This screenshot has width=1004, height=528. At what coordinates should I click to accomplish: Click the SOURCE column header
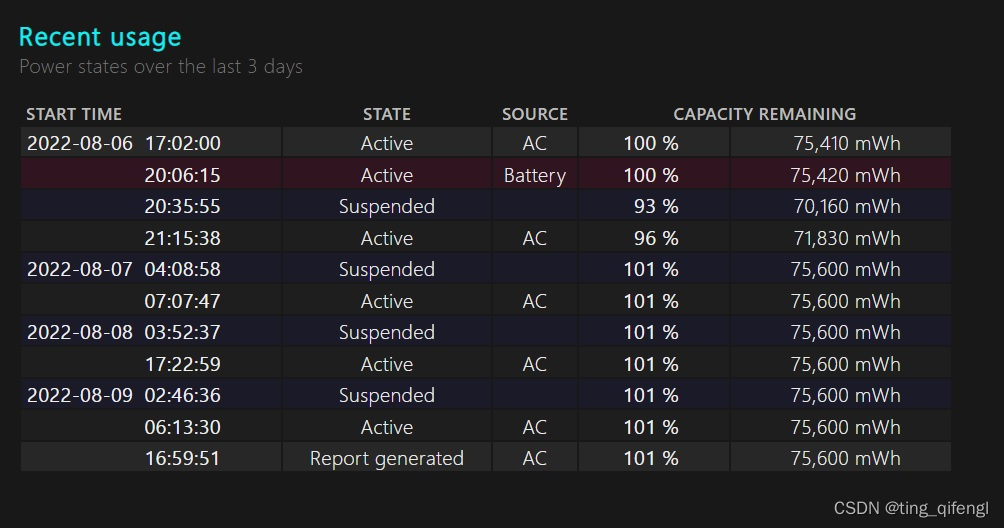coord(534,114)
